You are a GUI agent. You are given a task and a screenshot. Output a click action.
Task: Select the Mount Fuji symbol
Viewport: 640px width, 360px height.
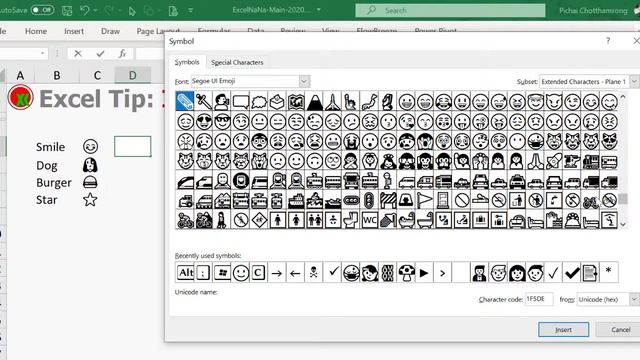(x=315, y=101)
